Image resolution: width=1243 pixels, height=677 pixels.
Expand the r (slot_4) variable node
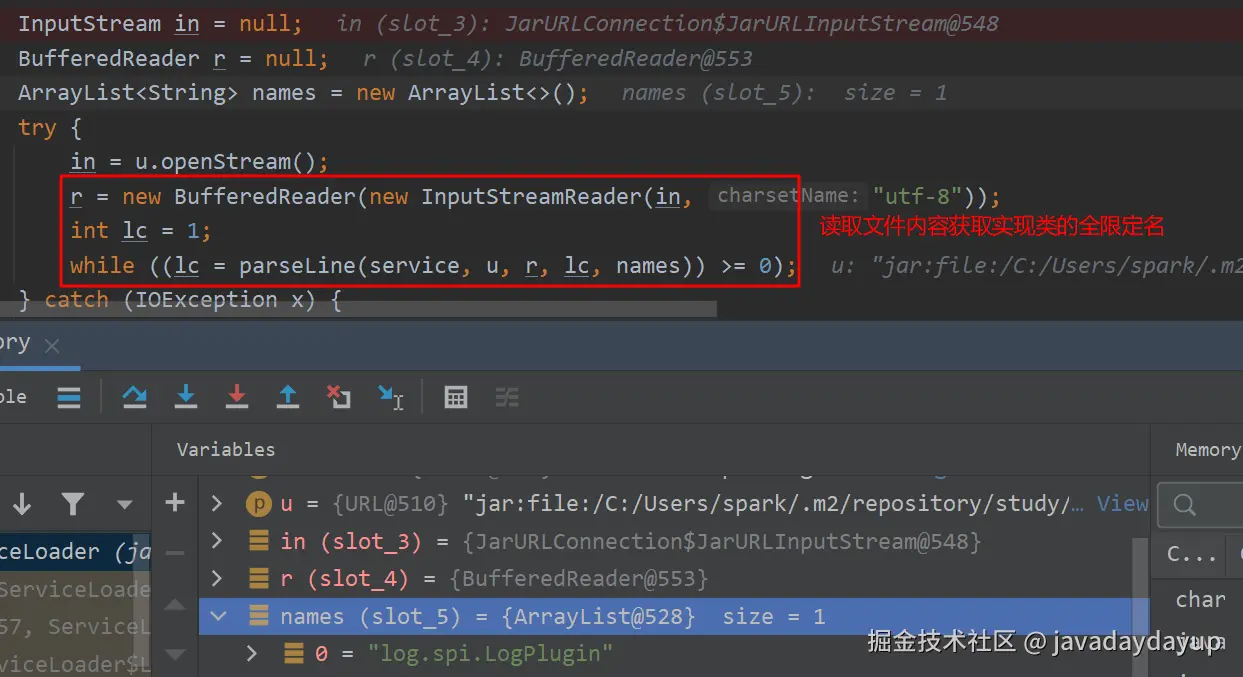(x=217, y=578)
